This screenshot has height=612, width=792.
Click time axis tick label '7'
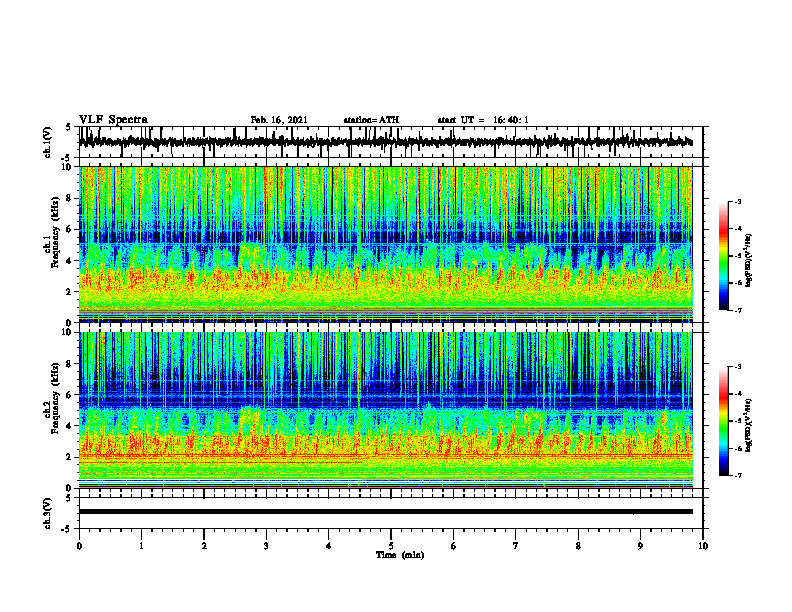point(516,546)
